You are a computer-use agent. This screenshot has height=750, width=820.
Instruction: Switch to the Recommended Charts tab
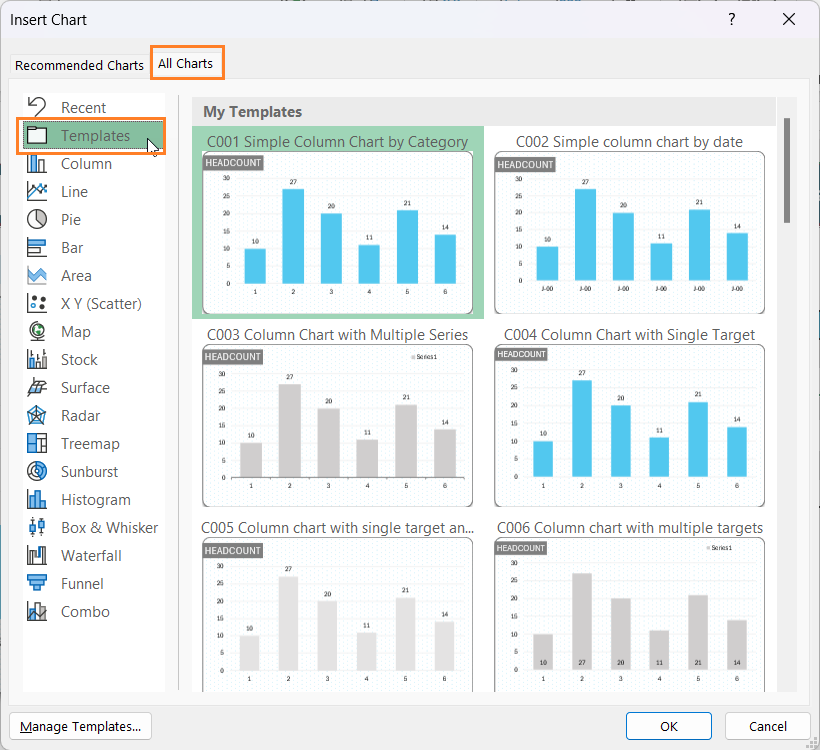click(x=79, y=65)
